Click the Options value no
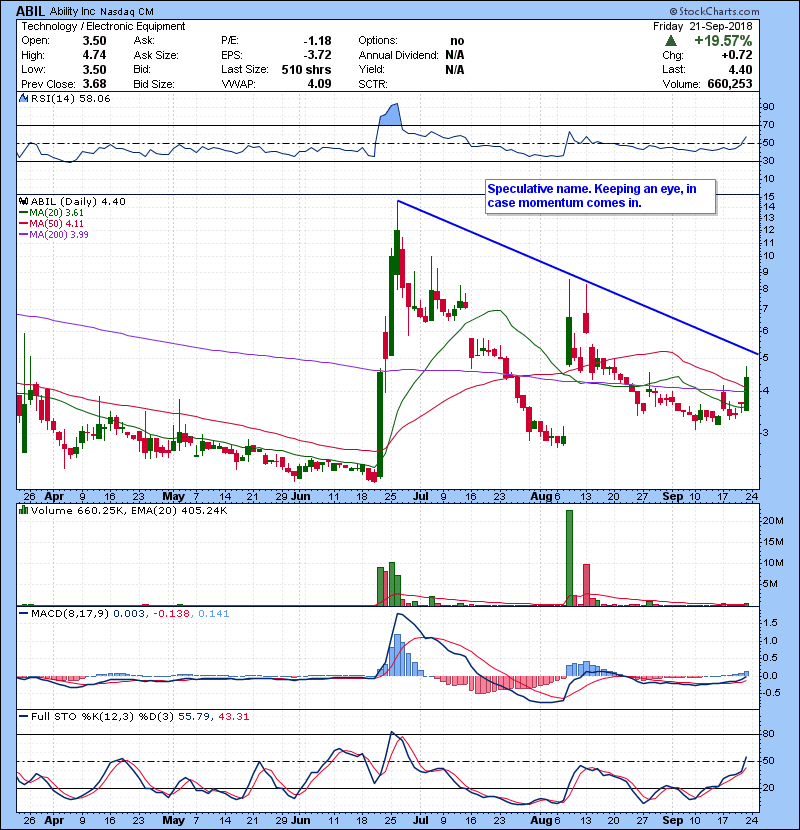 point(457,41)
